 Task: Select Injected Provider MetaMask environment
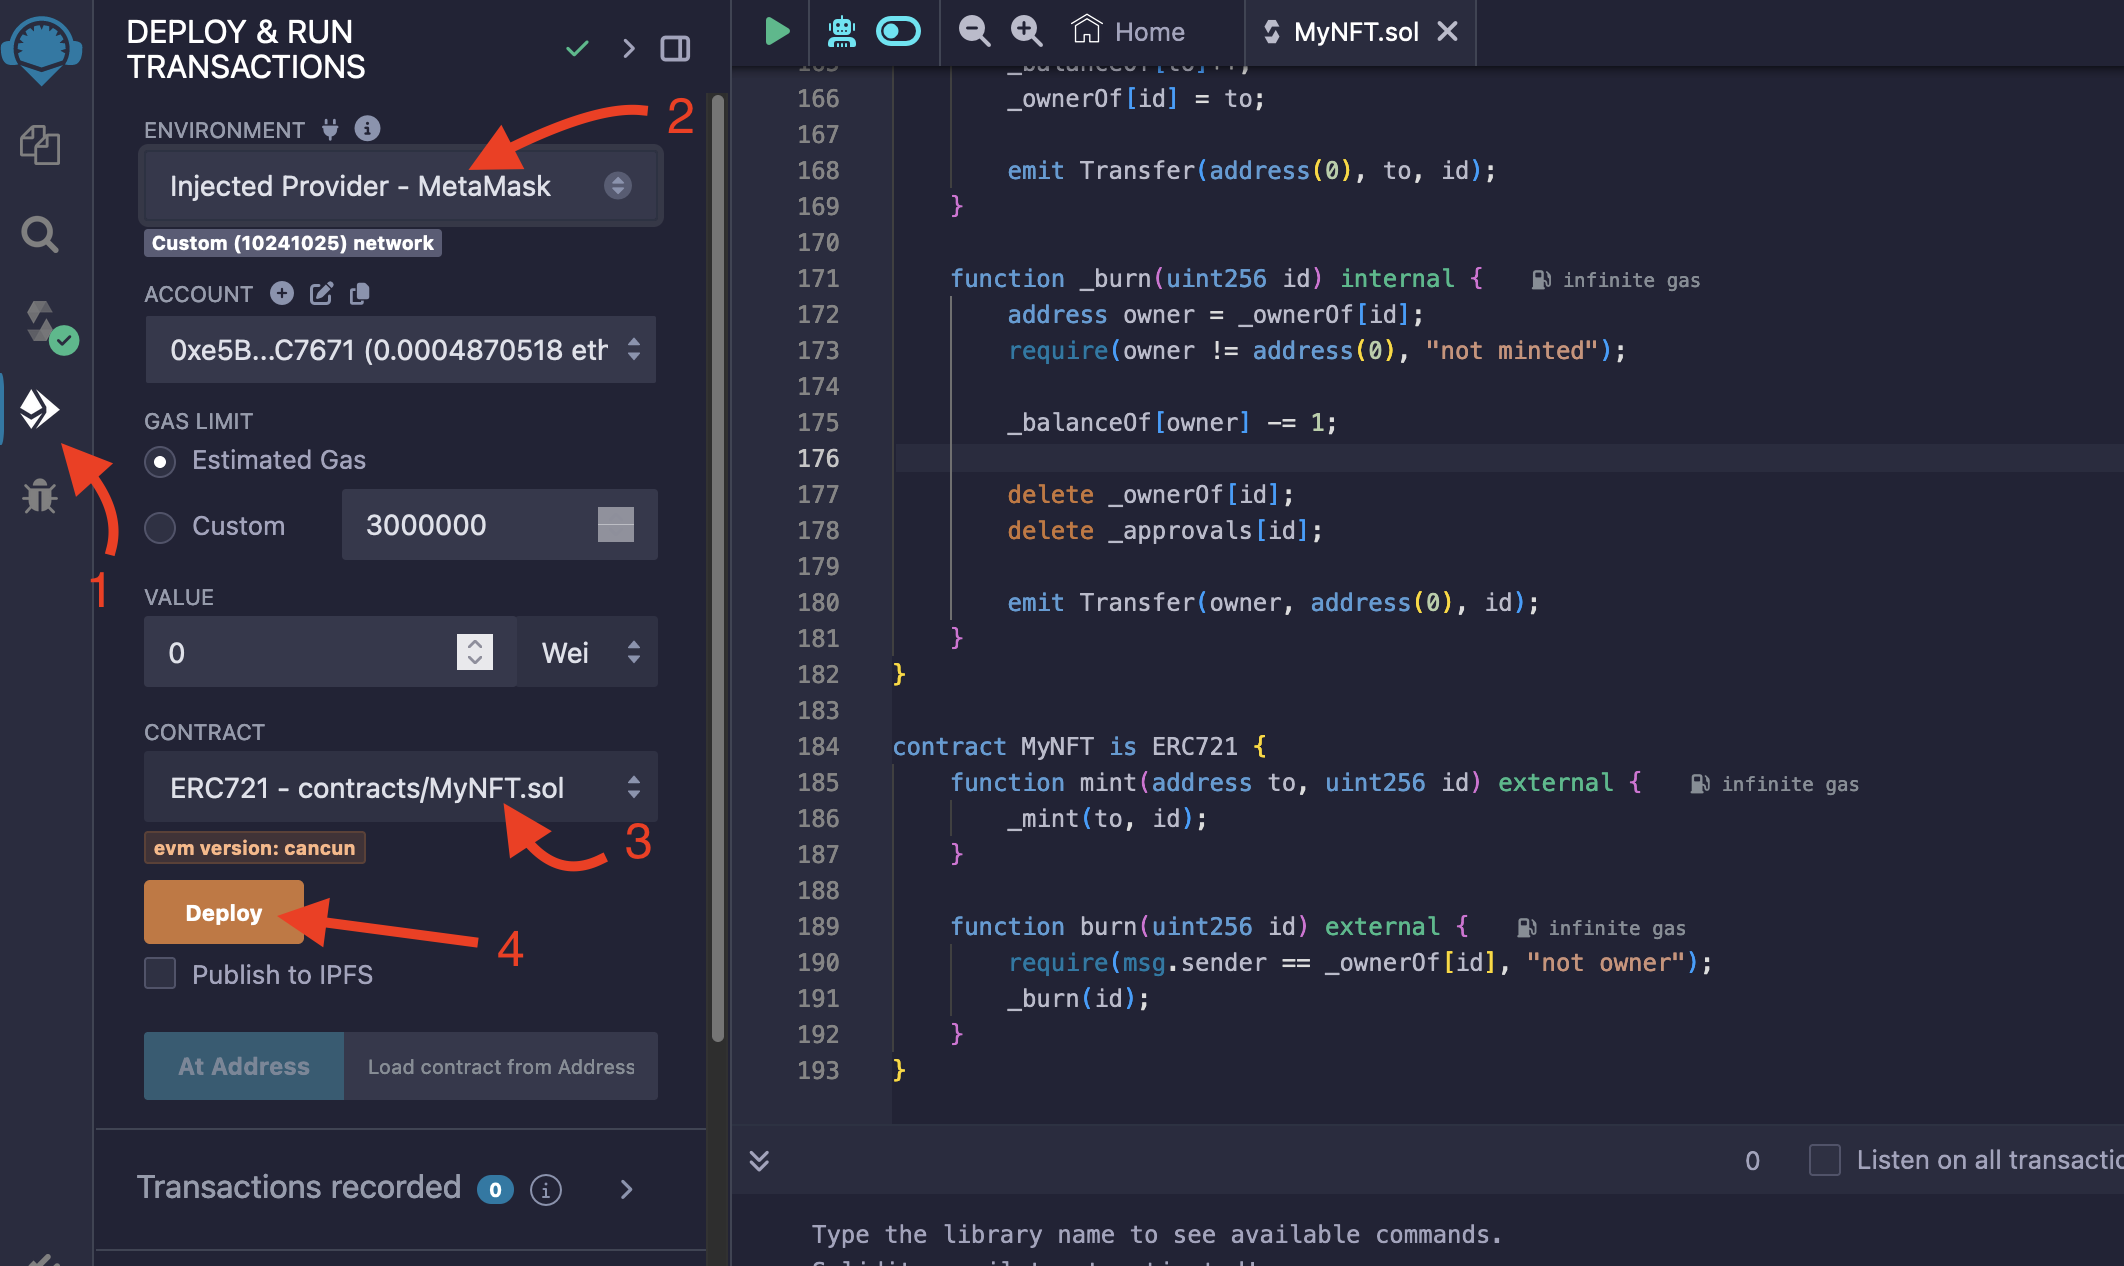(398, 185)
